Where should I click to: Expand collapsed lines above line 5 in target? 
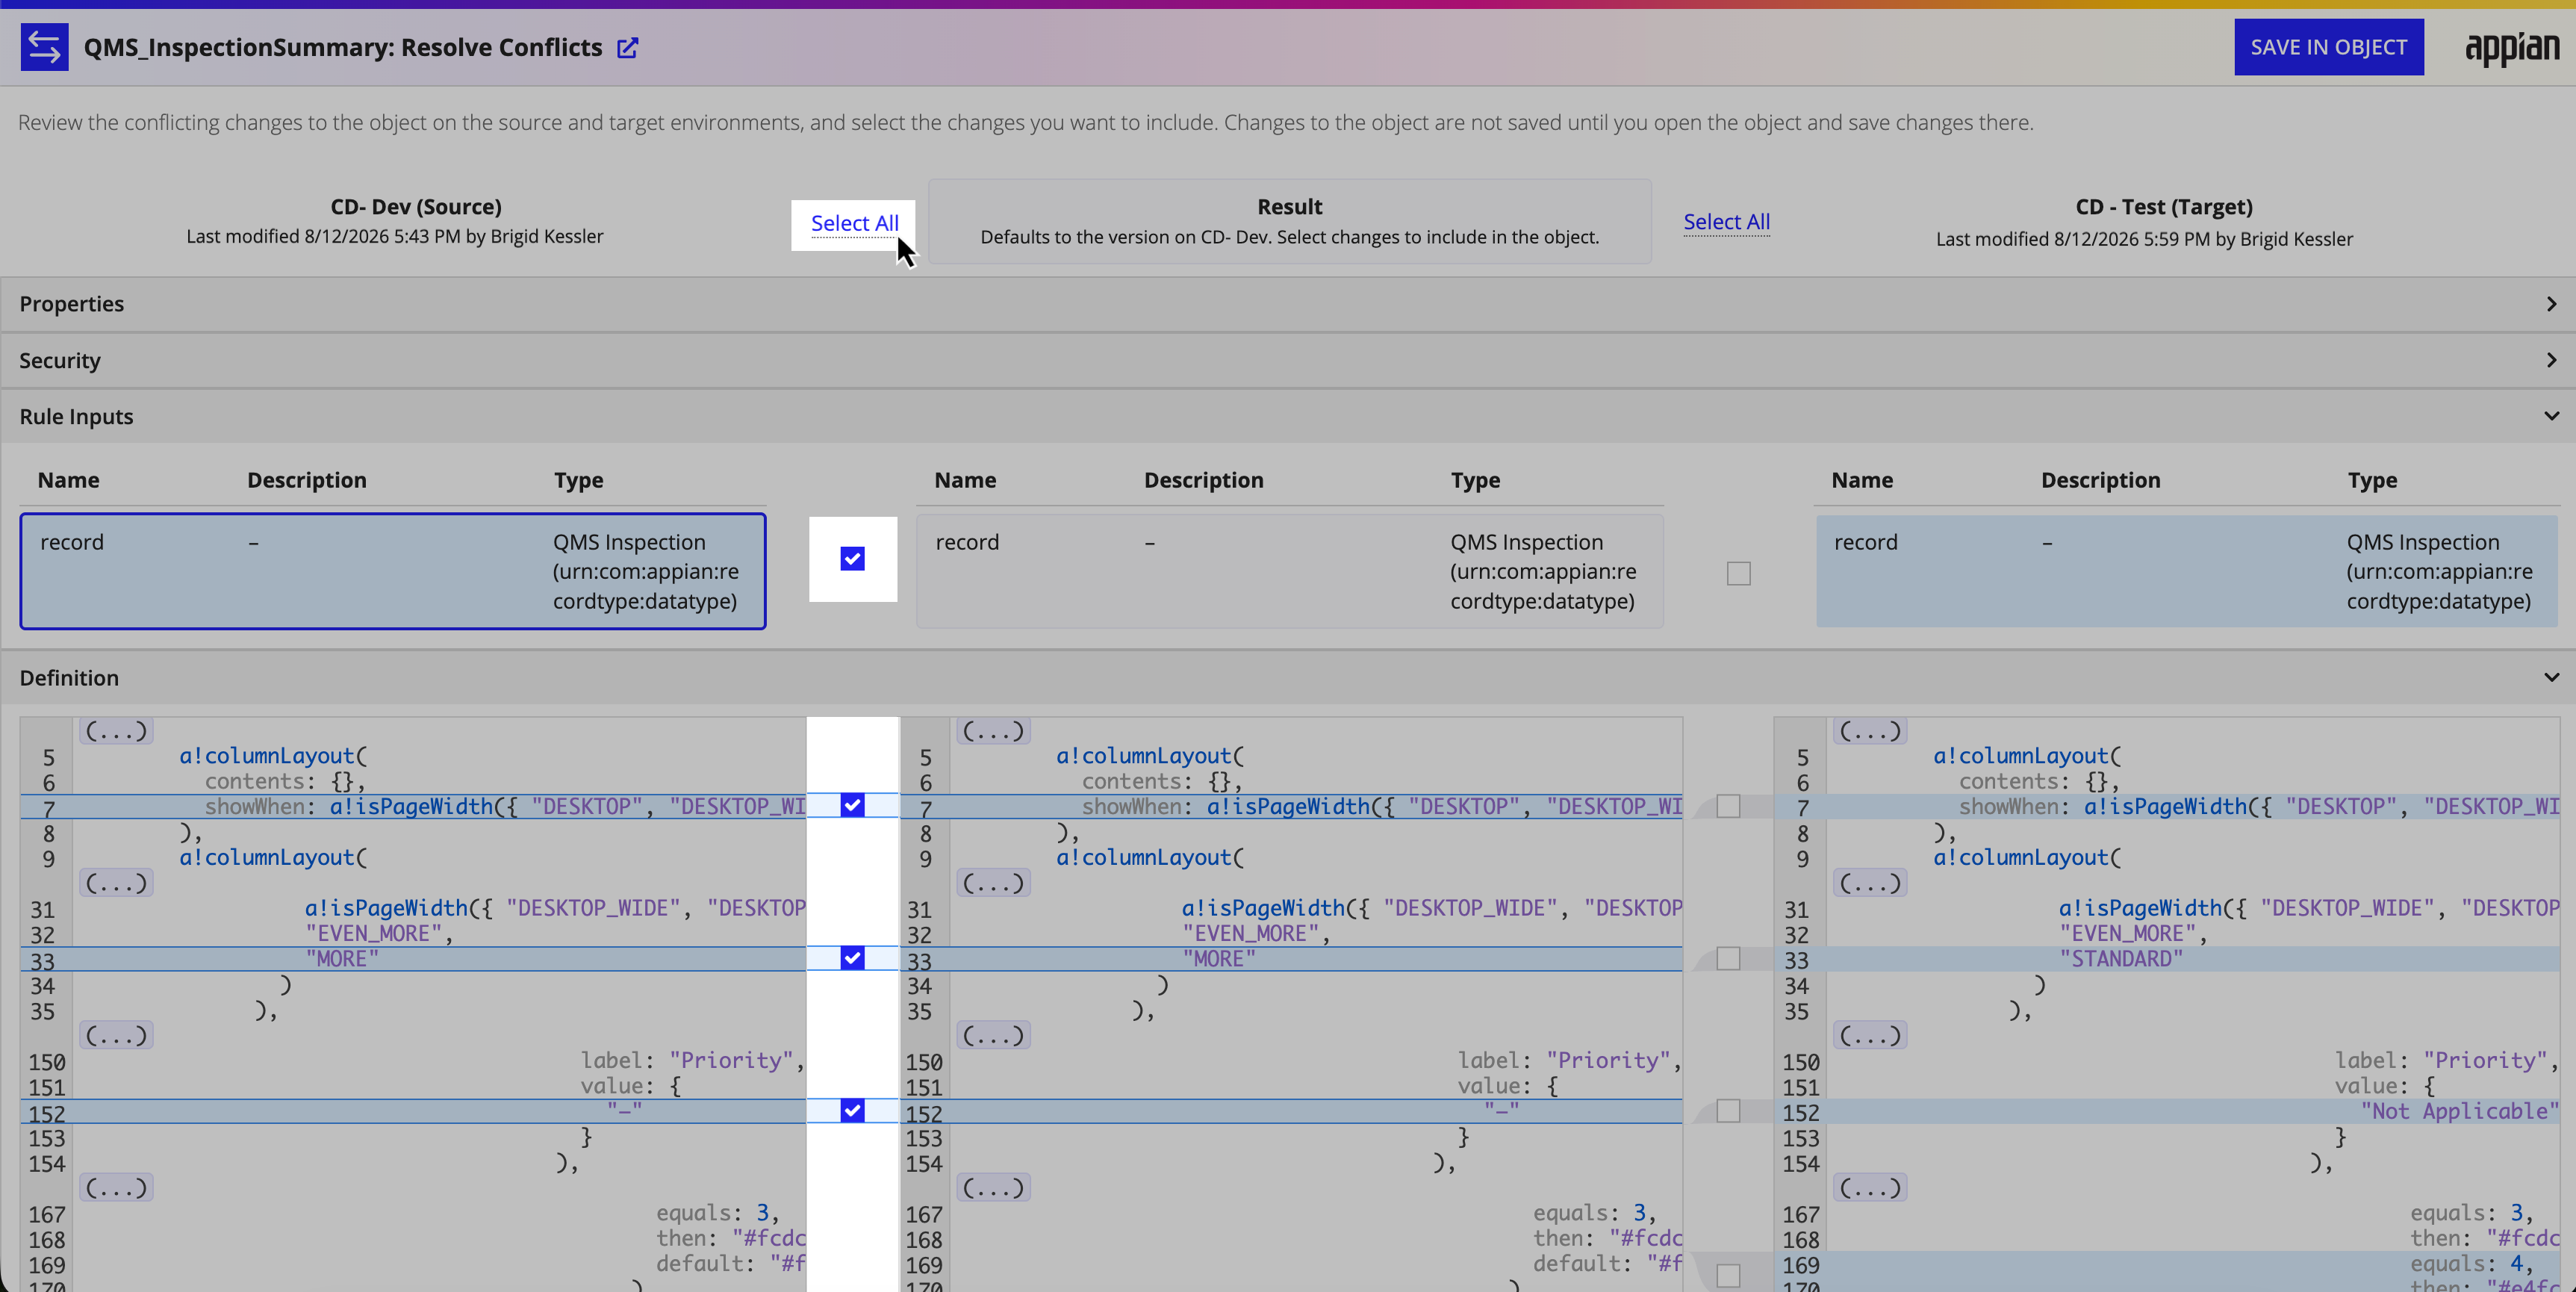1870,731
